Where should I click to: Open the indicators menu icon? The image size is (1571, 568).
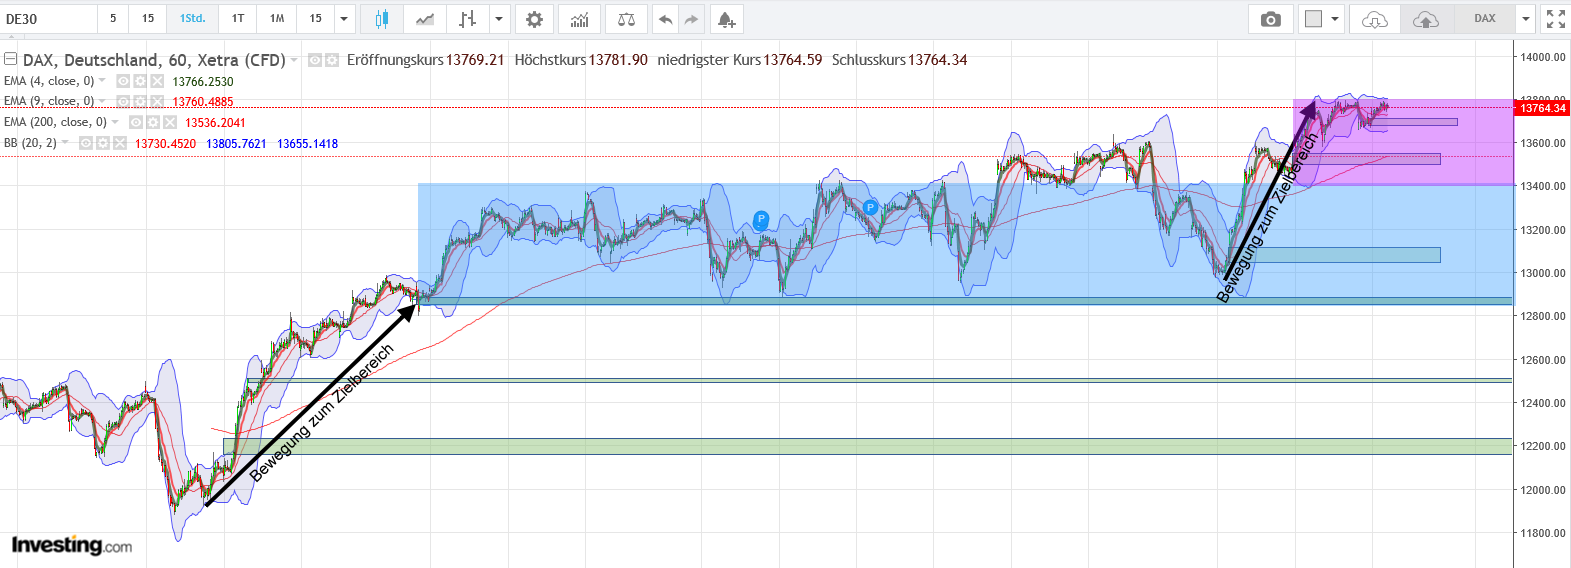point(580,19)
